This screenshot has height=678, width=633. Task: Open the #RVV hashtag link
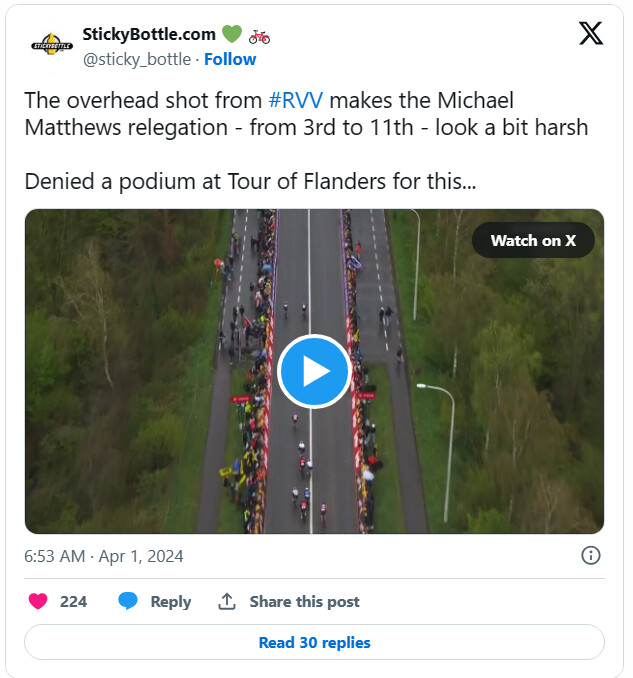295,100
